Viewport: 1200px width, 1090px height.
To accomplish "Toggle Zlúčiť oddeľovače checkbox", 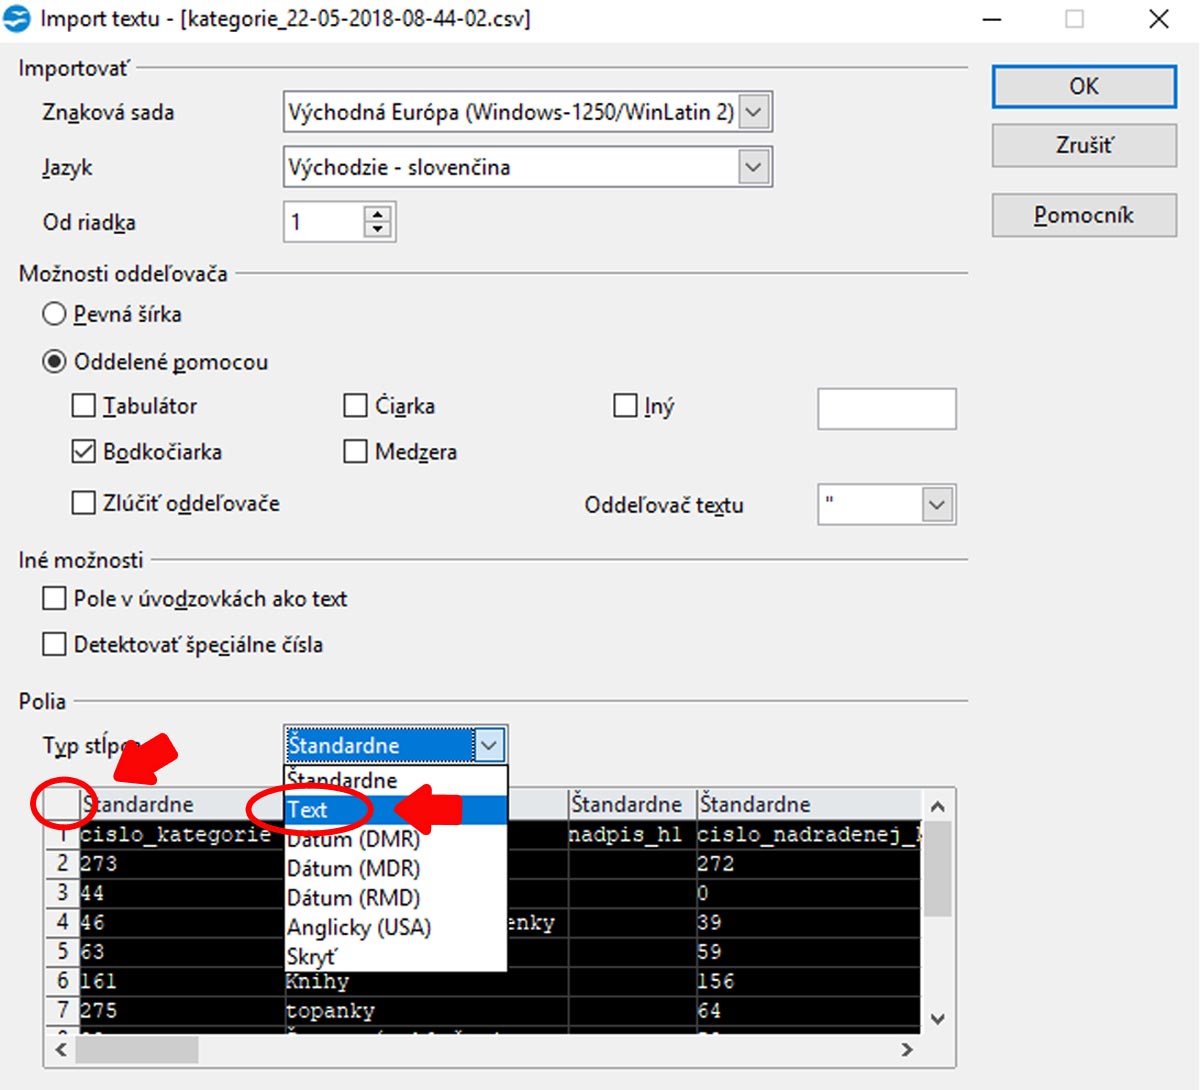I will [84, 503].
